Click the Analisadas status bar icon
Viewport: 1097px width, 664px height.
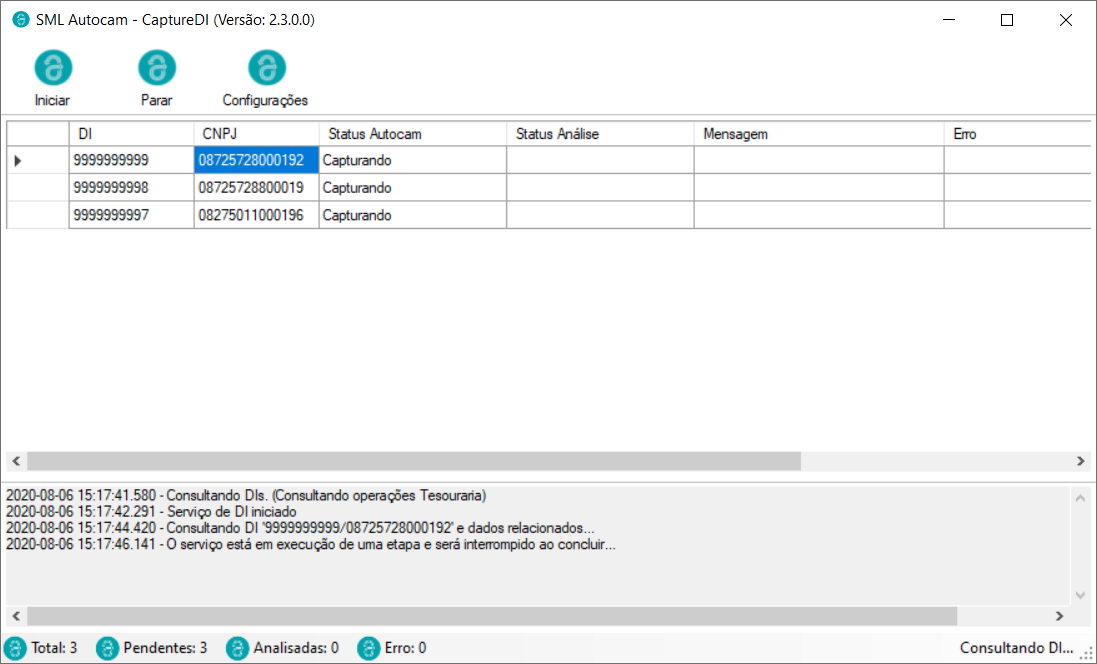tap(238, 648)
